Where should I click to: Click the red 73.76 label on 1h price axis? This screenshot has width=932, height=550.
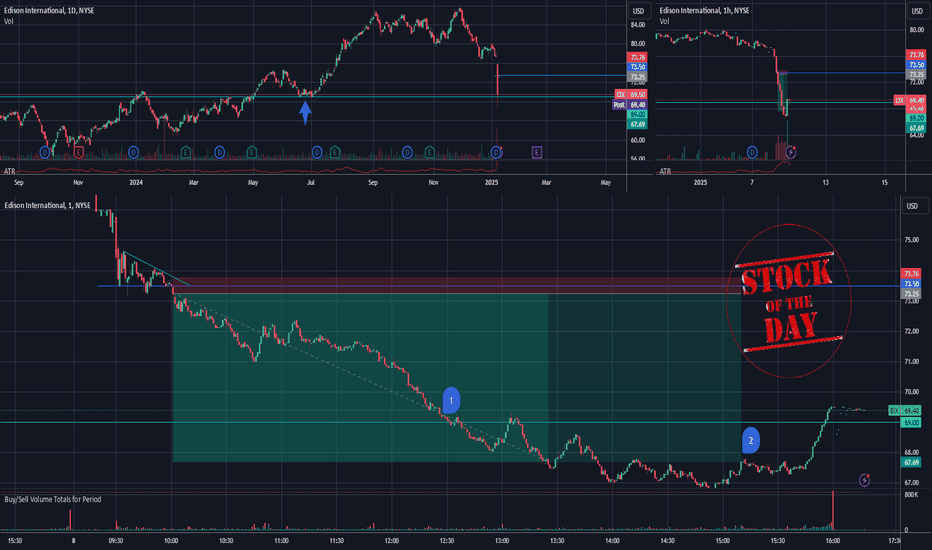pos(916,55)
